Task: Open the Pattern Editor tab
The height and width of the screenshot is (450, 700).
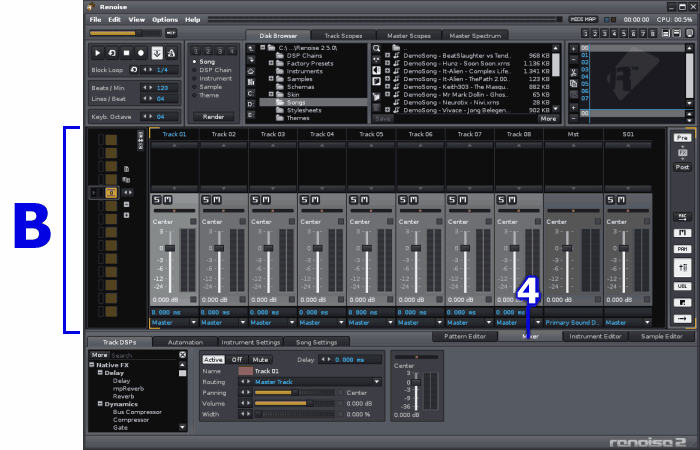Action: (x=465, y=337)
